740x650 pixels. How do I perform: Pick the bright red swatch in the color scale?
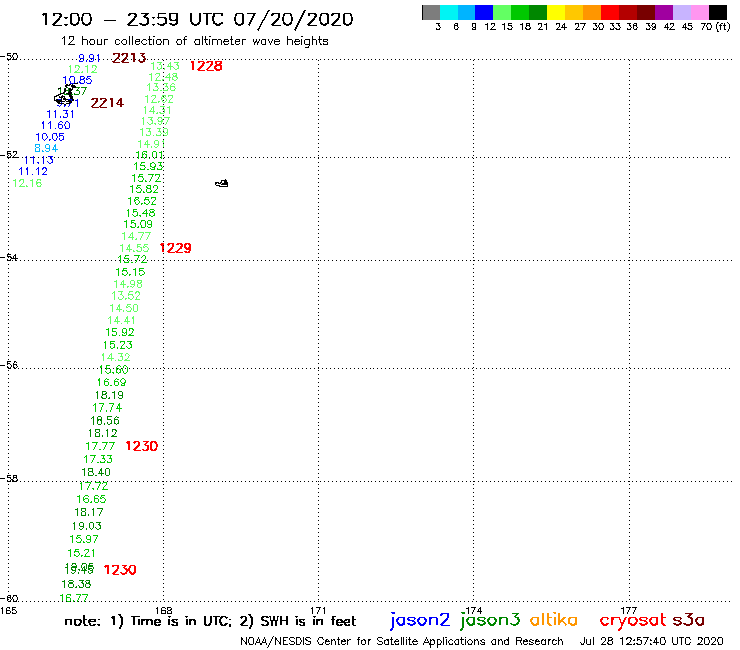click(610, 12)
